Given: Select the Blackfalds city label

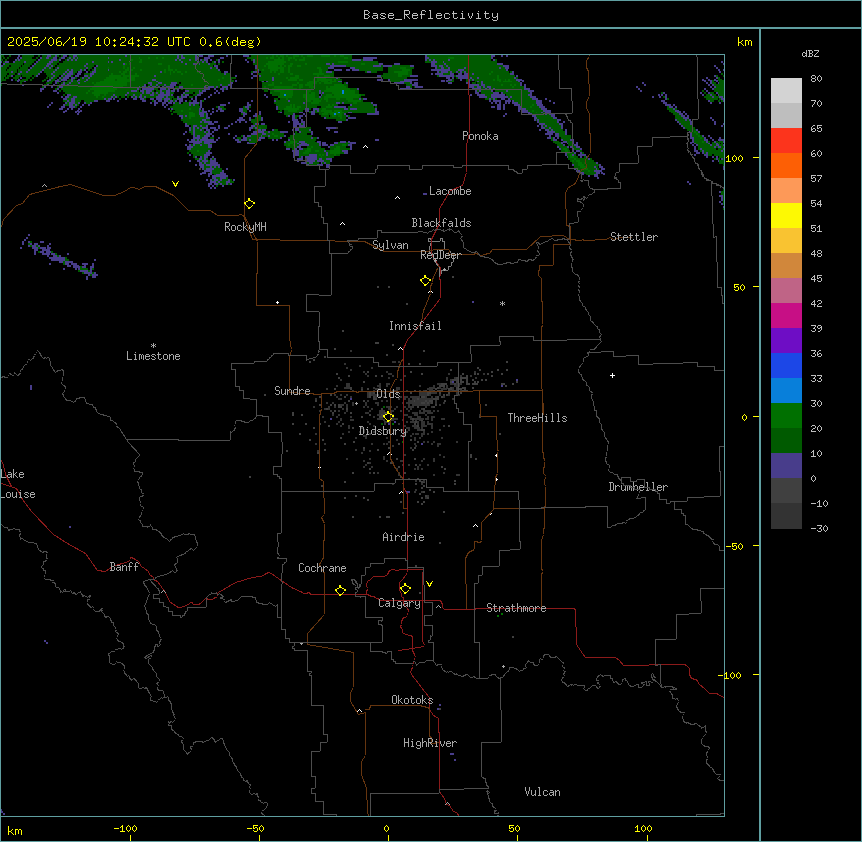Looking at the screenshot, I should pos(441,223).
